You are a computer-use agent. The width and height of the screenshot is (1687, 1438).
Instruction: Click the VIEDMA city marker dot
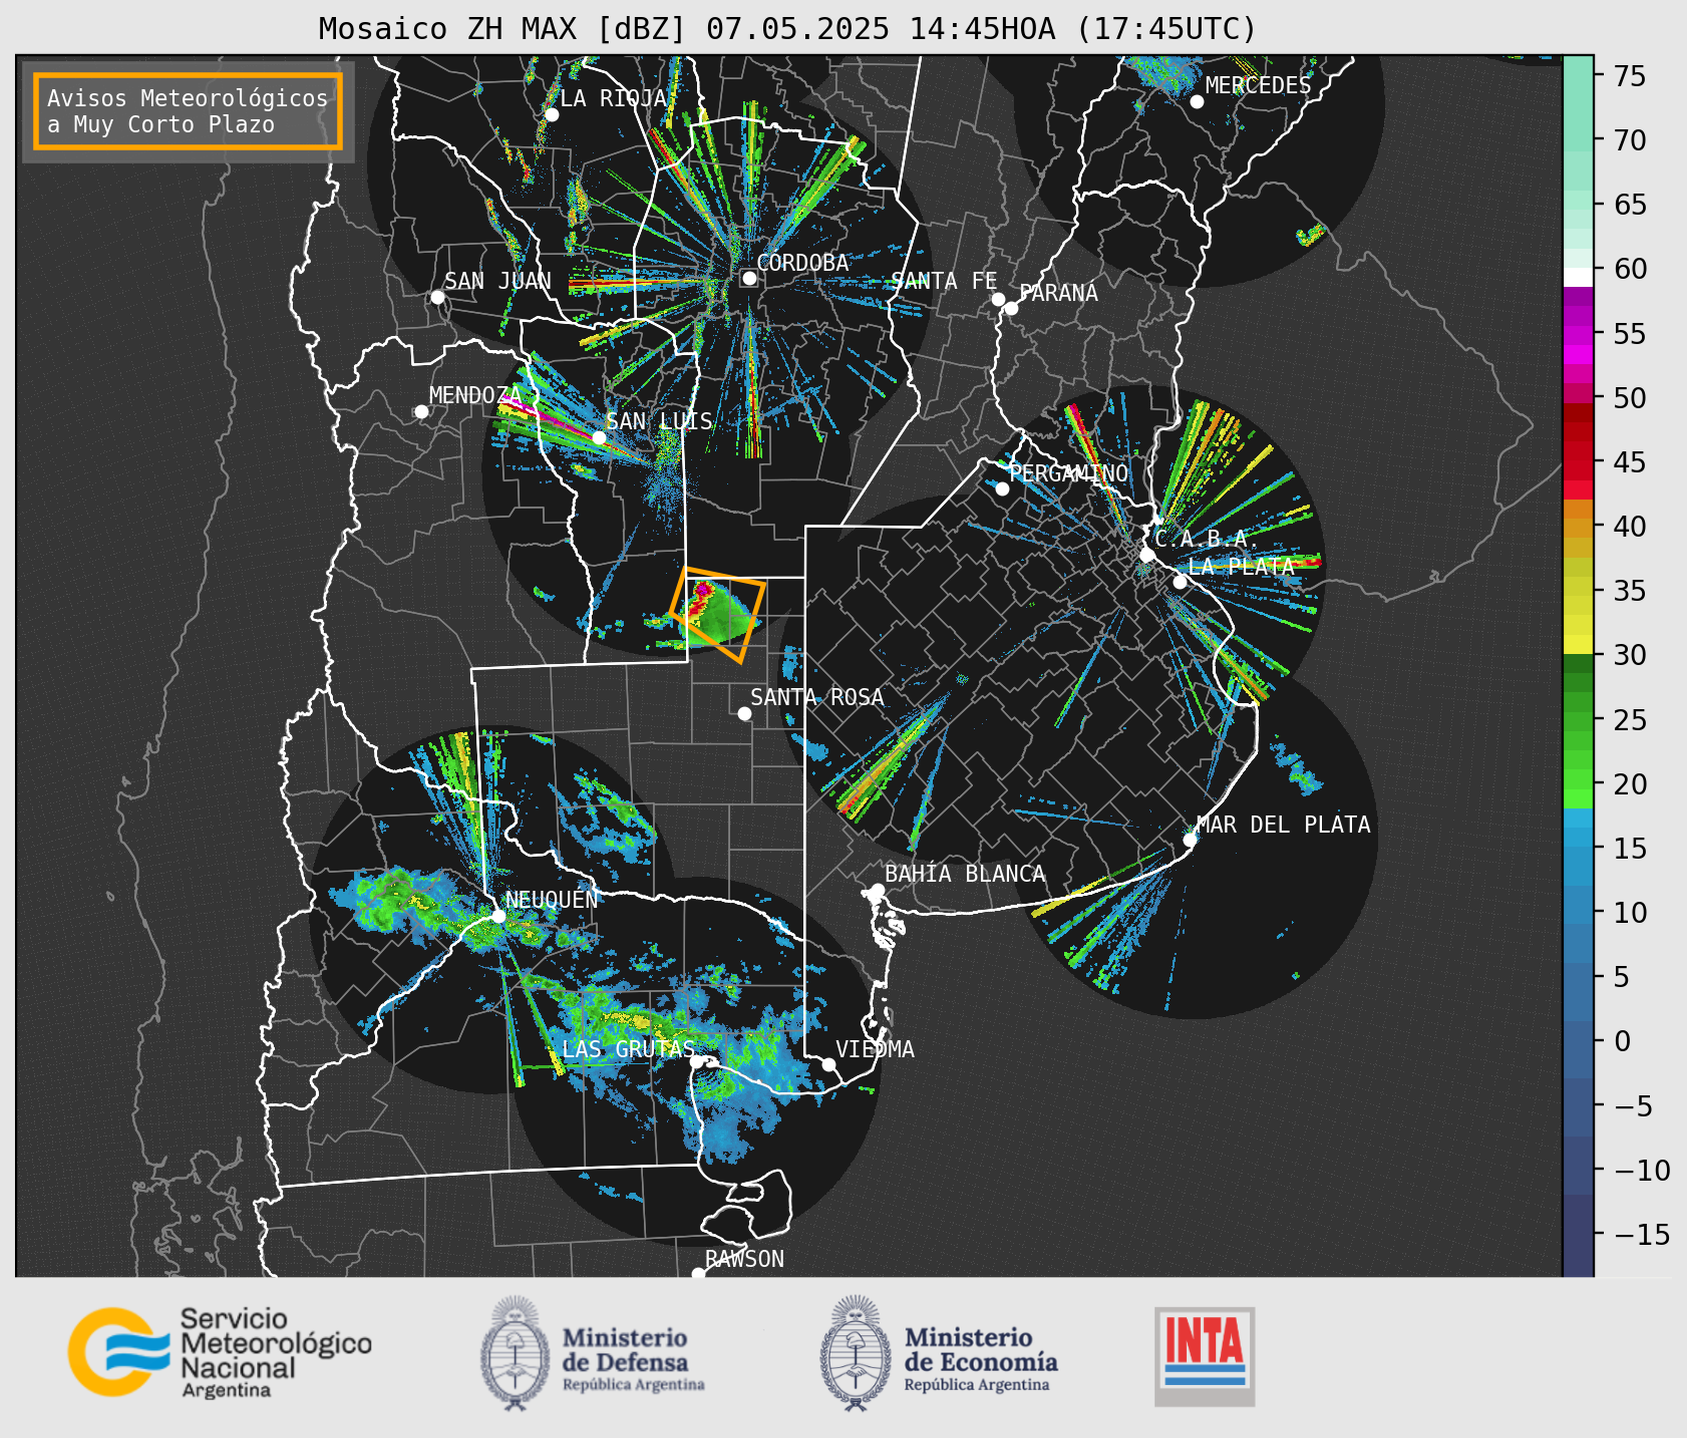(829, 1064)
